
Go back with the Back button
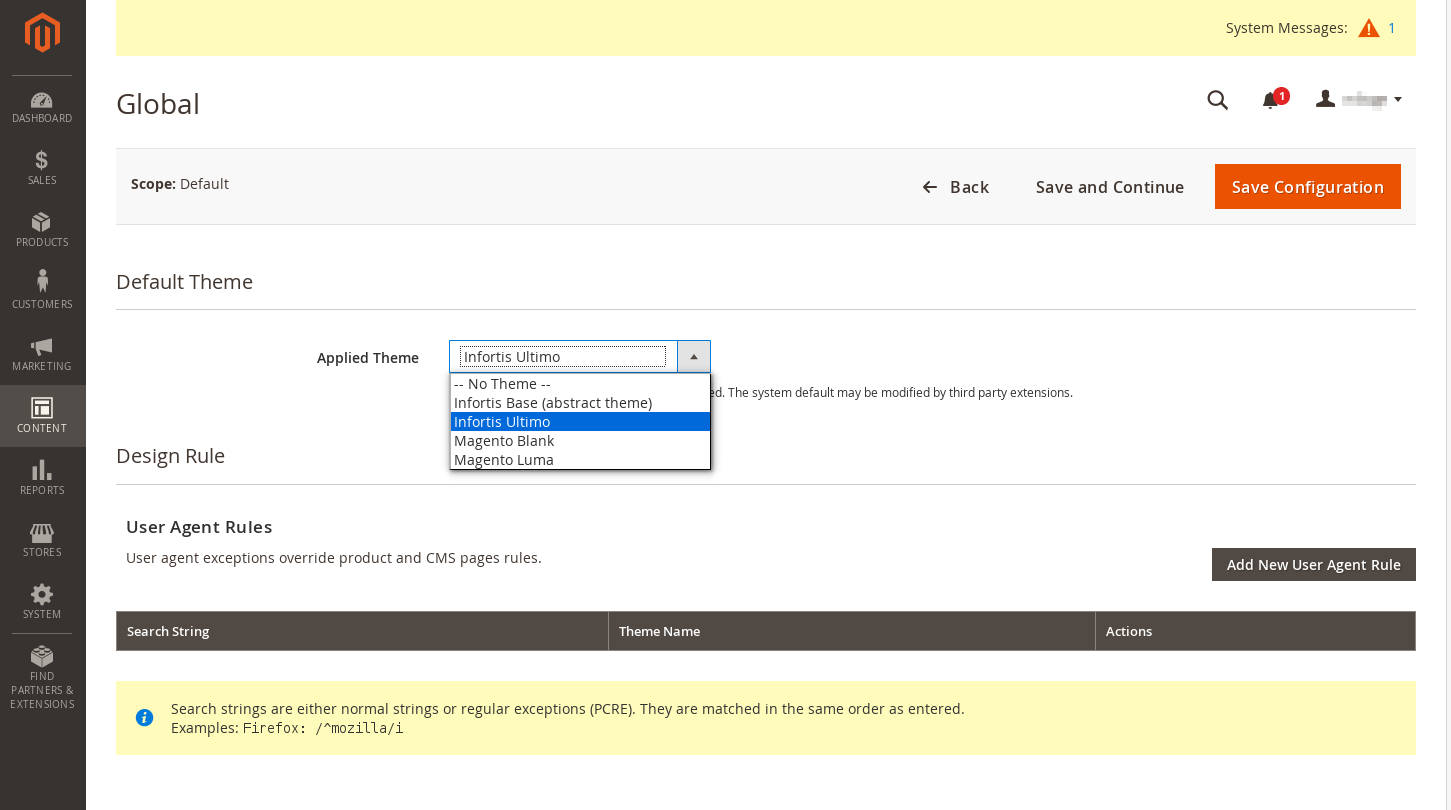955,187
